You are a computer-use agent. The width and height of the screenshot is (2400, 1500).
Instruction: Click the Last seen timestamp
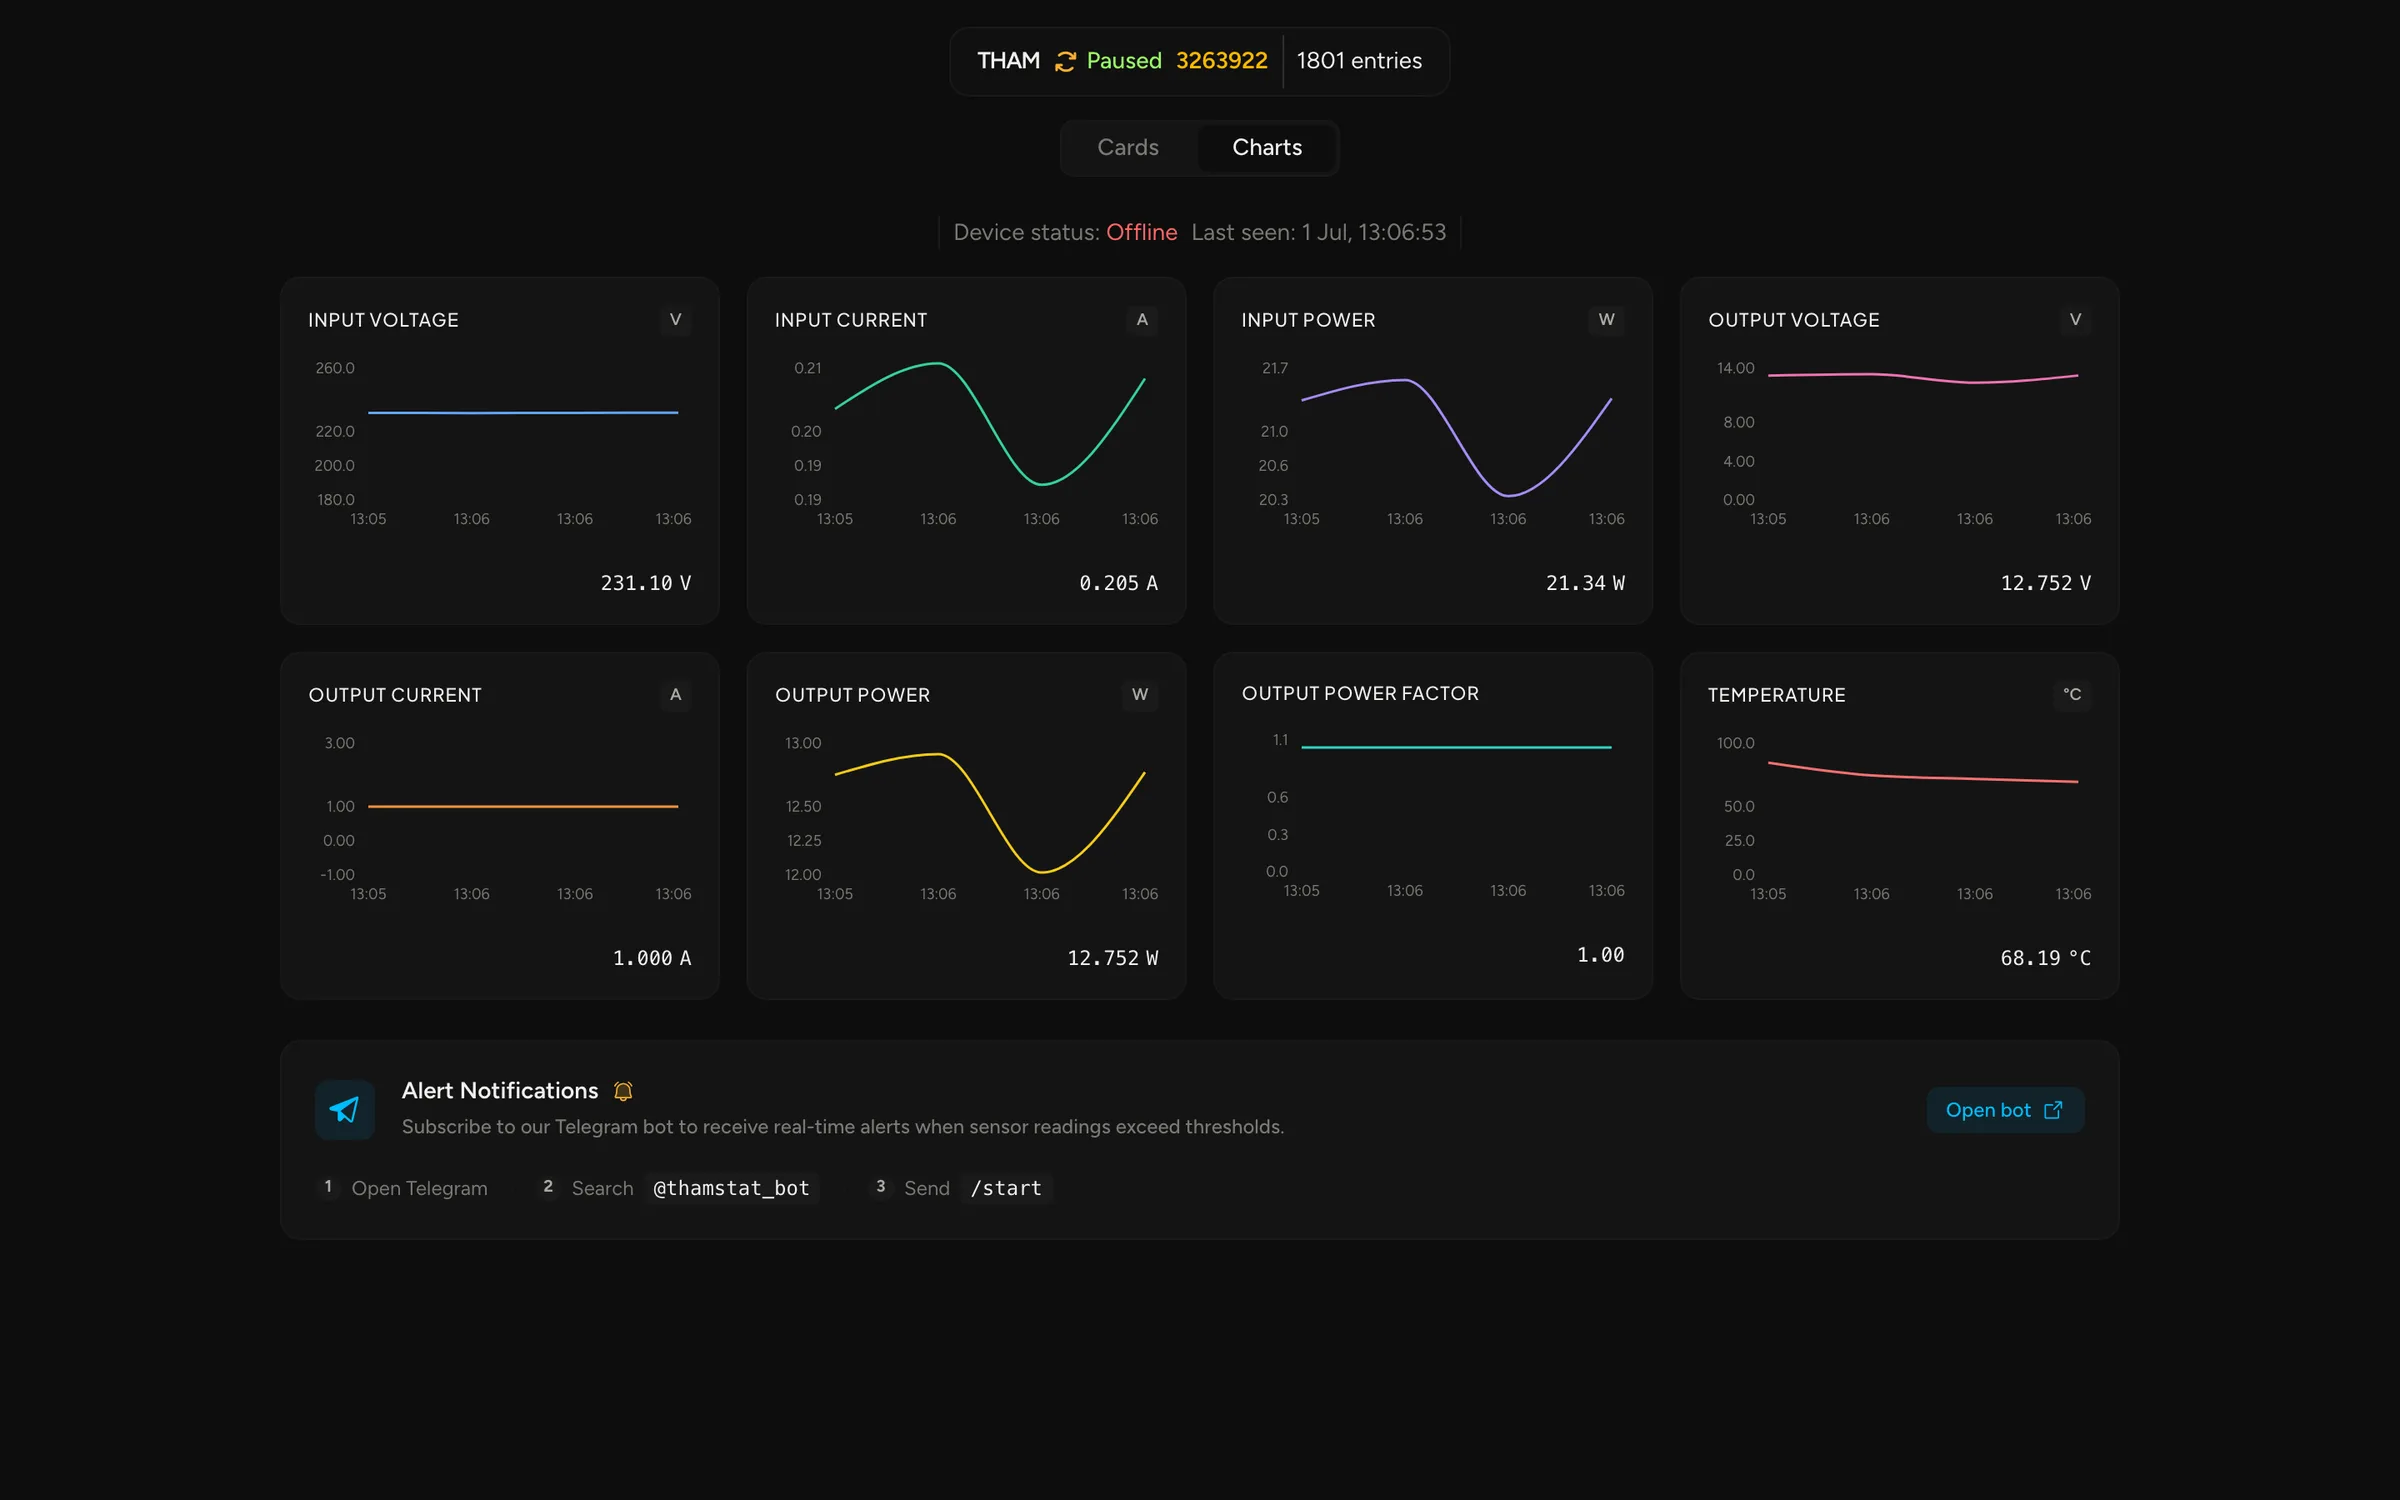[1318, 232]
